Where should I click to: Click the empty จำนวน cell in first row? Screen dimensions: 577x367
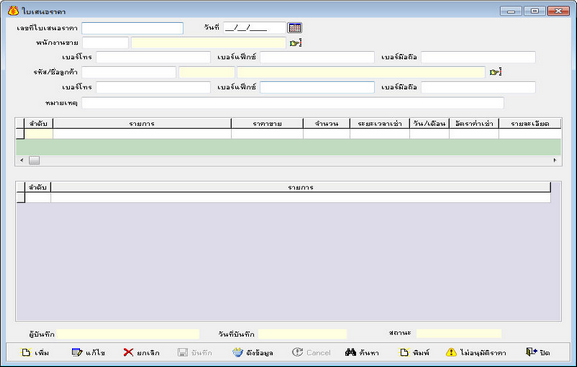pyautogui.click(x=326, y=134)
